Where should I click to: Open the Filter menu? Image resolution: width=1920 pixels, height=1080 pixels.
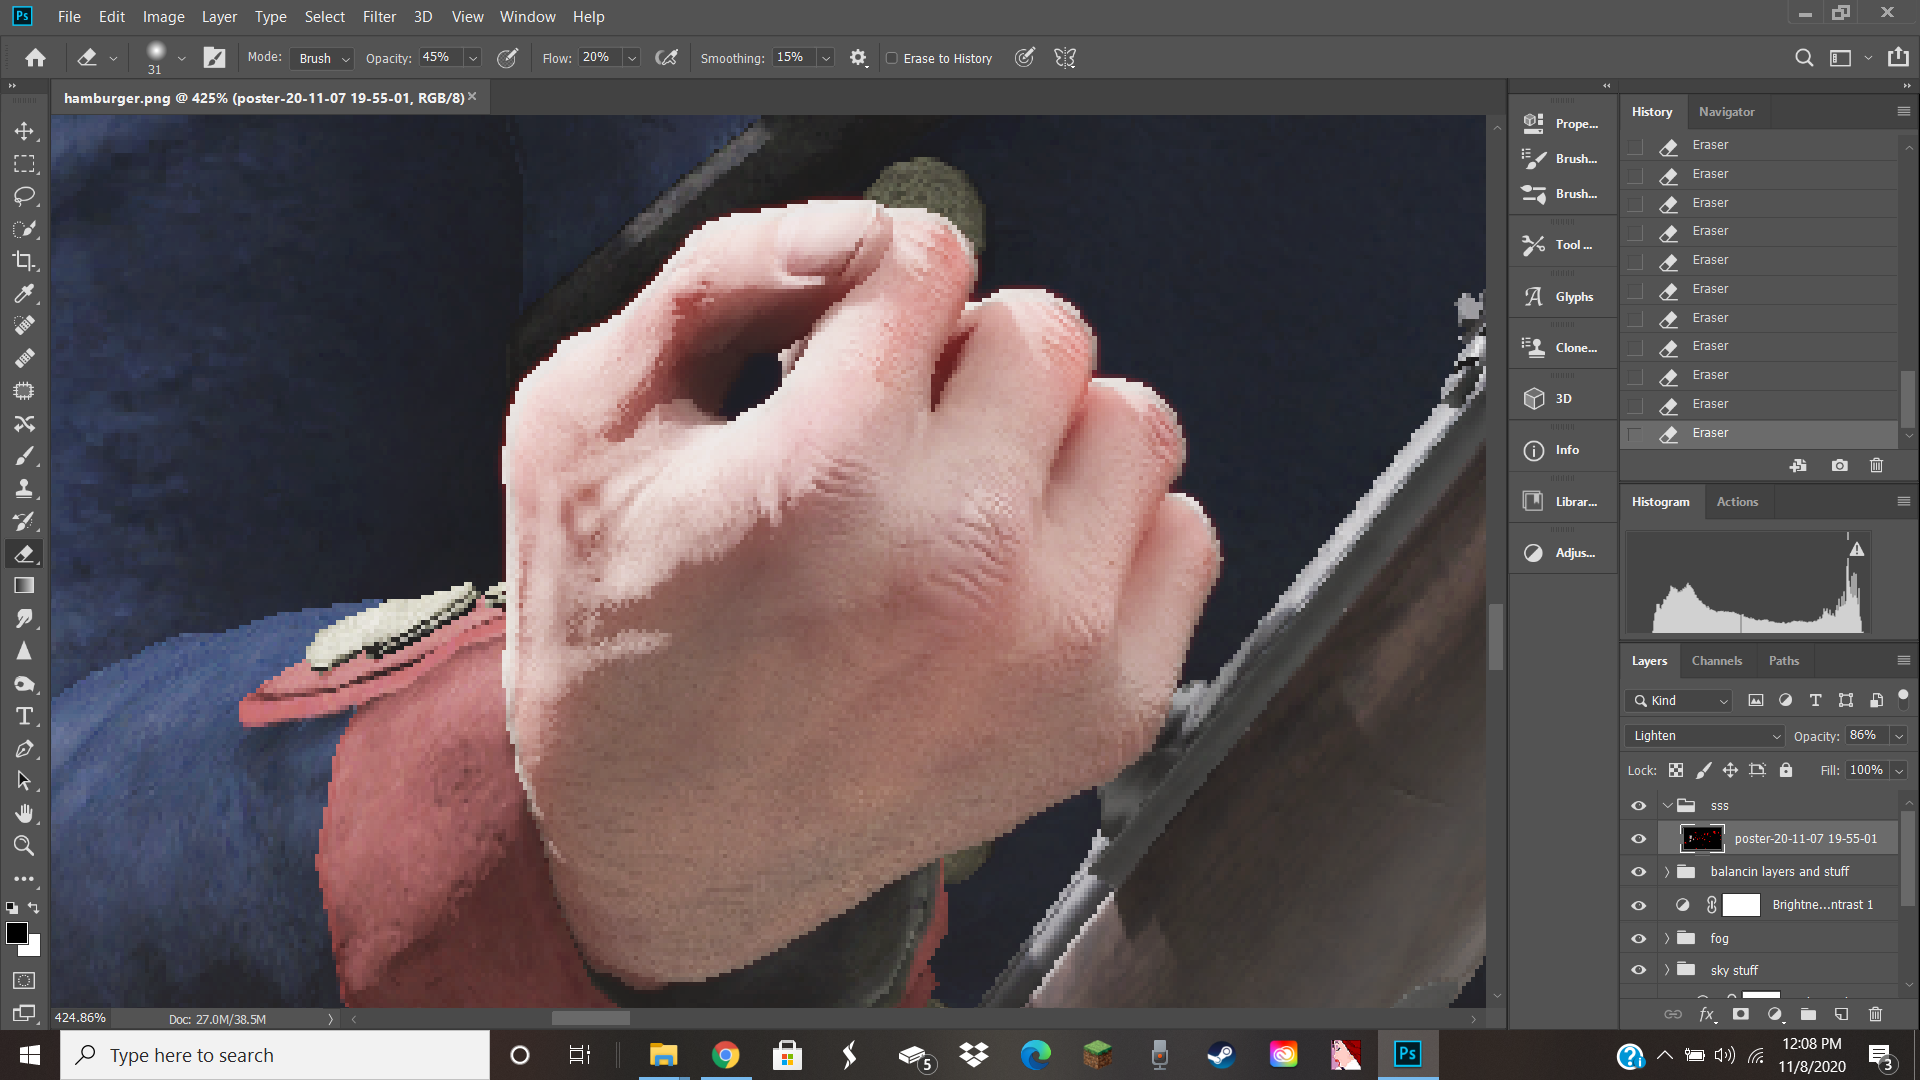(x=379, y=17)
